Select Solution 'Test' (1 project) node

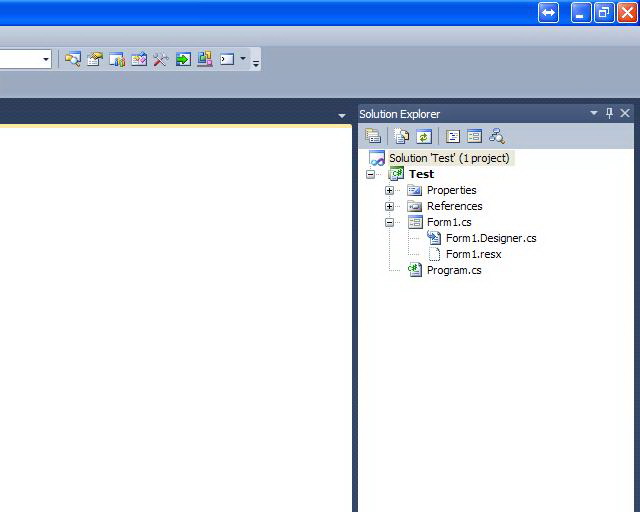pyautogui.click(x=449, y=158)
